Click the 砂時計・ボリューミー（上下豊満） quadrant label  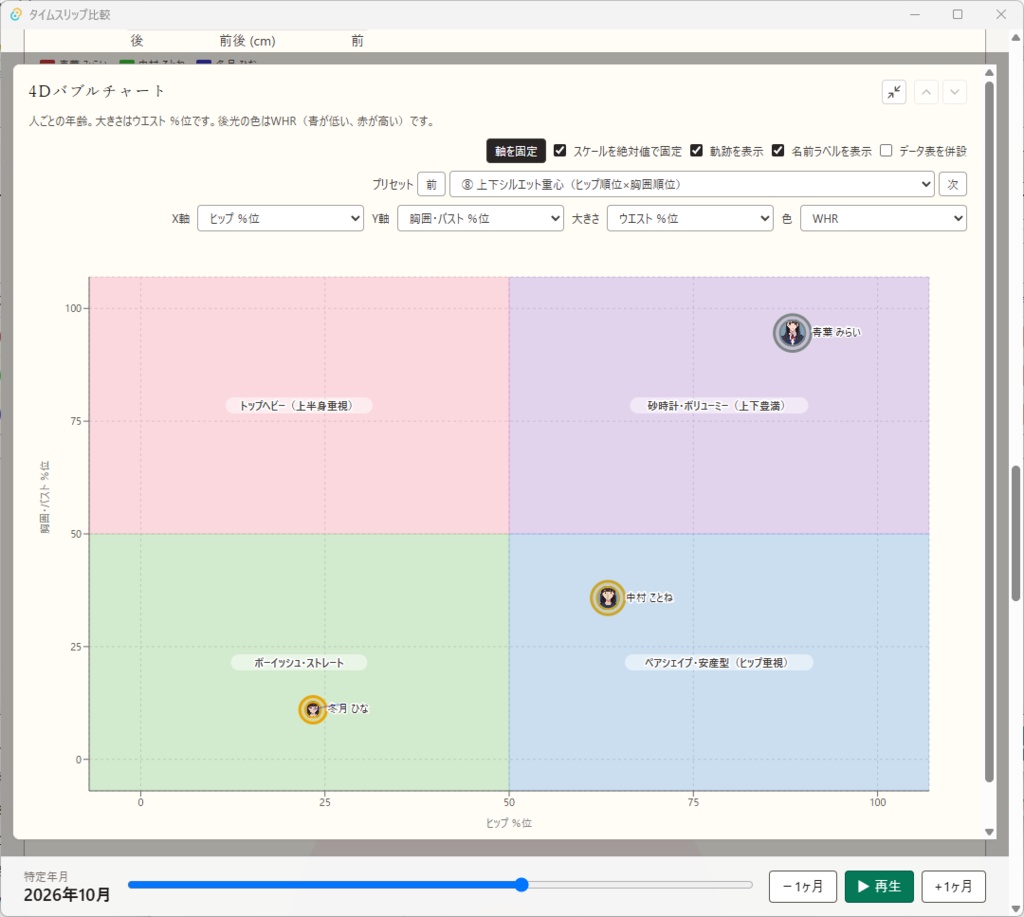pos(718,406)
